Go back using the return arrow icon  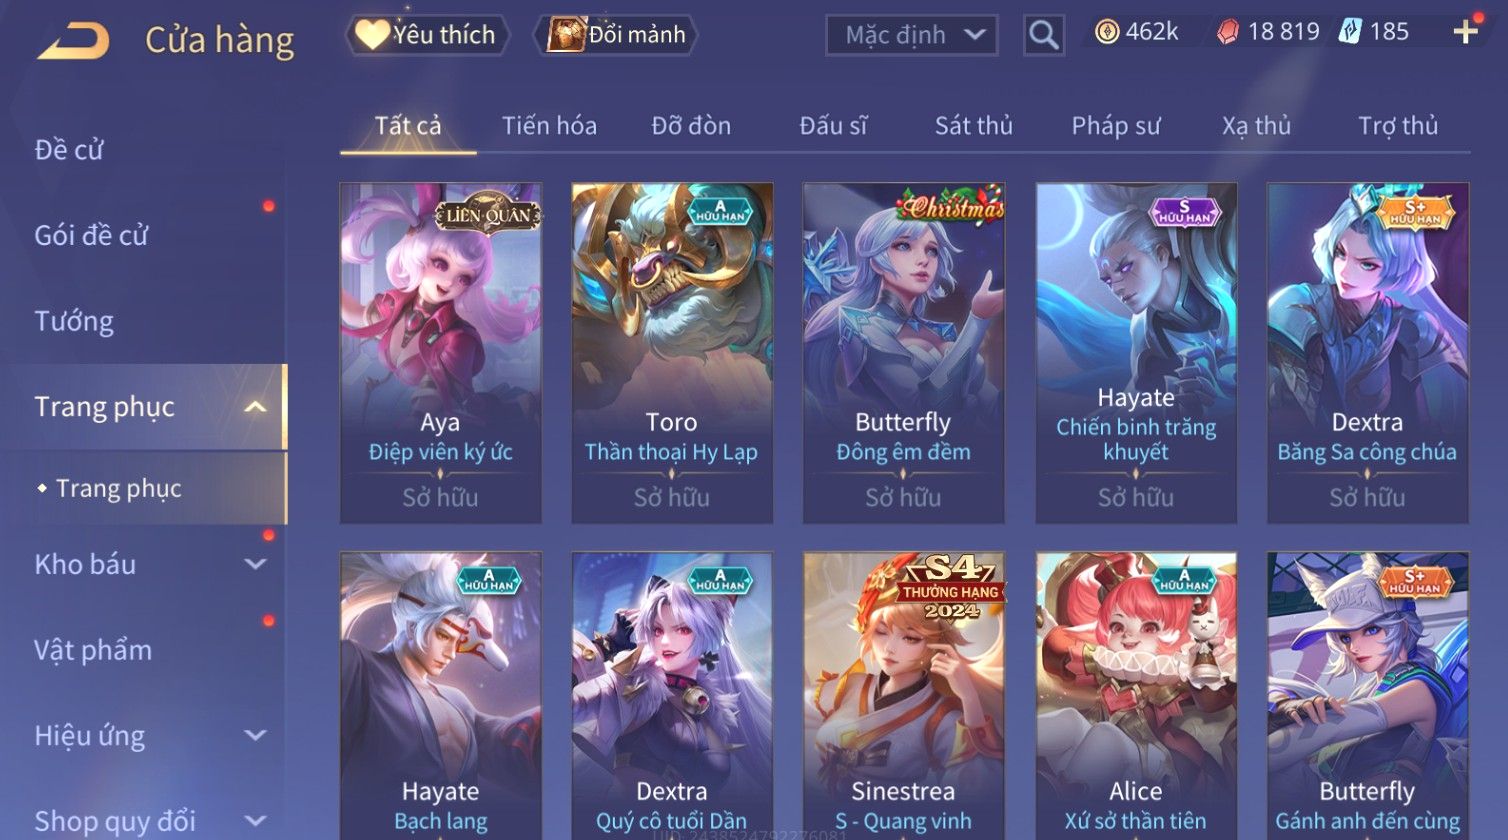tap(73, 41)
